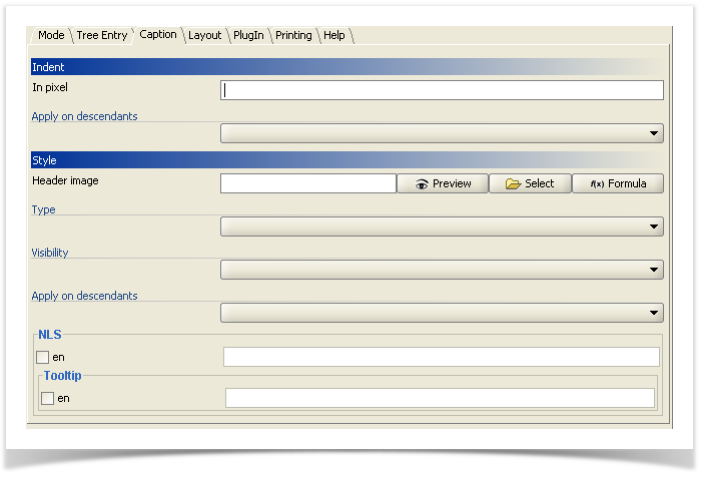Switch to the Help tab
The width and height of the screenshot is (707, 478).
[x=334, y=35]
